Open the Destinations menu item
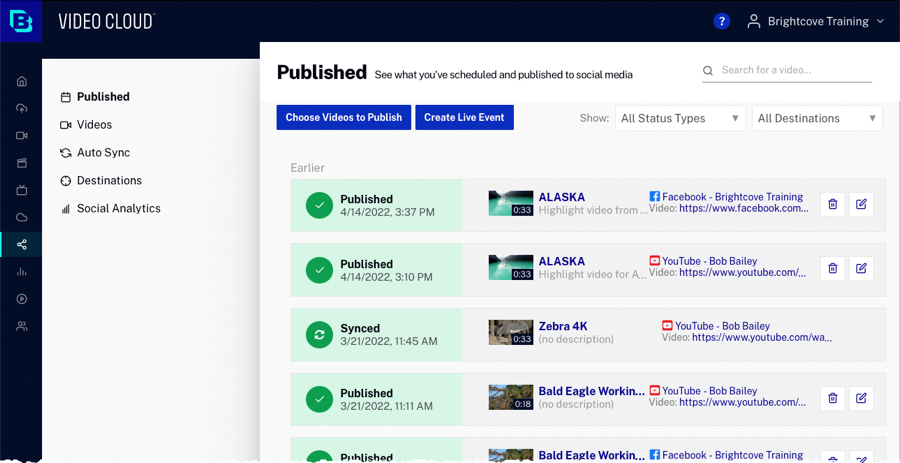The width and height of the screenshot is (900, 463). (x=109, y=181)
